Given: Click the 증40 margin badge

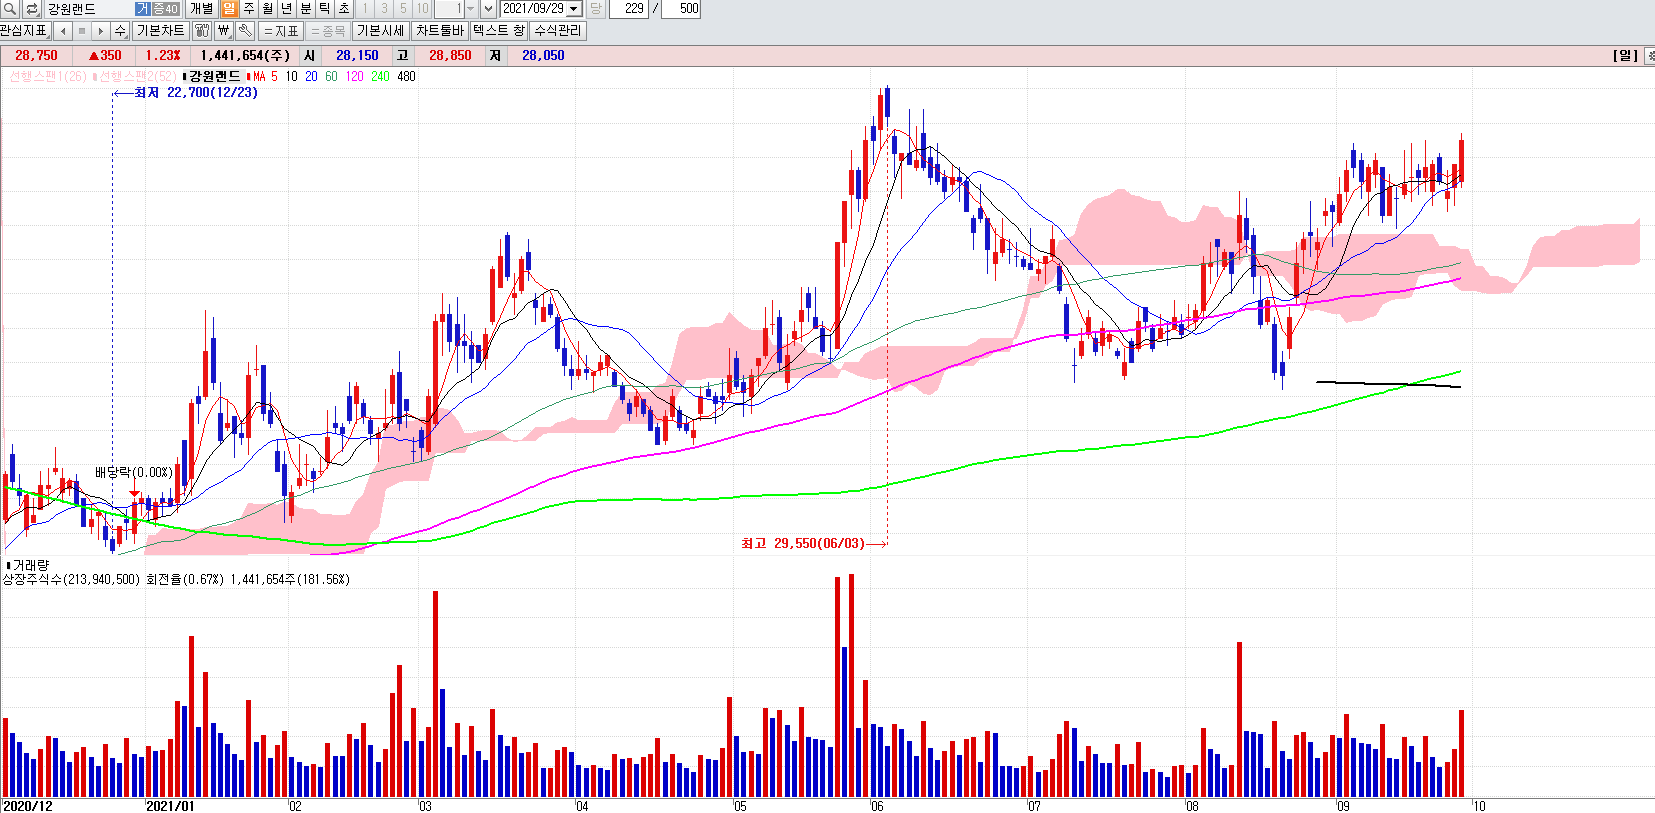Looking at the screenshot, I should tap(165, 9).
